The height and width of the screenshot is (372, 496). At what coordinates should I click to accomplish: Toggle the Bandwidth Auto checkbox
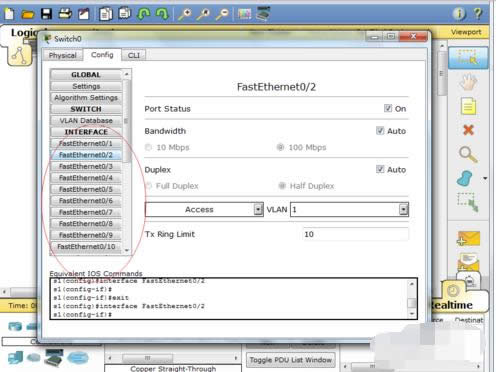tap(380, 131)
